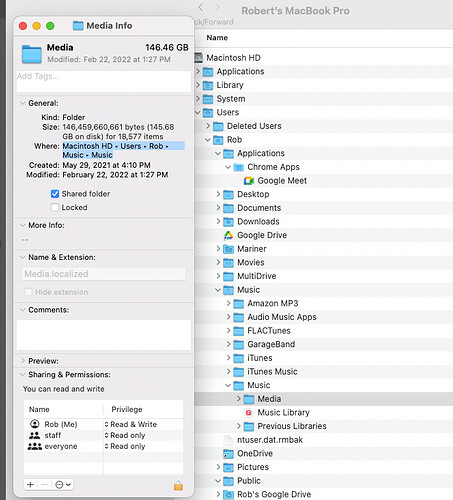Select the iTunes Music folder row
The width and height of the screenshot is (453, 500).
coord(323,372)
